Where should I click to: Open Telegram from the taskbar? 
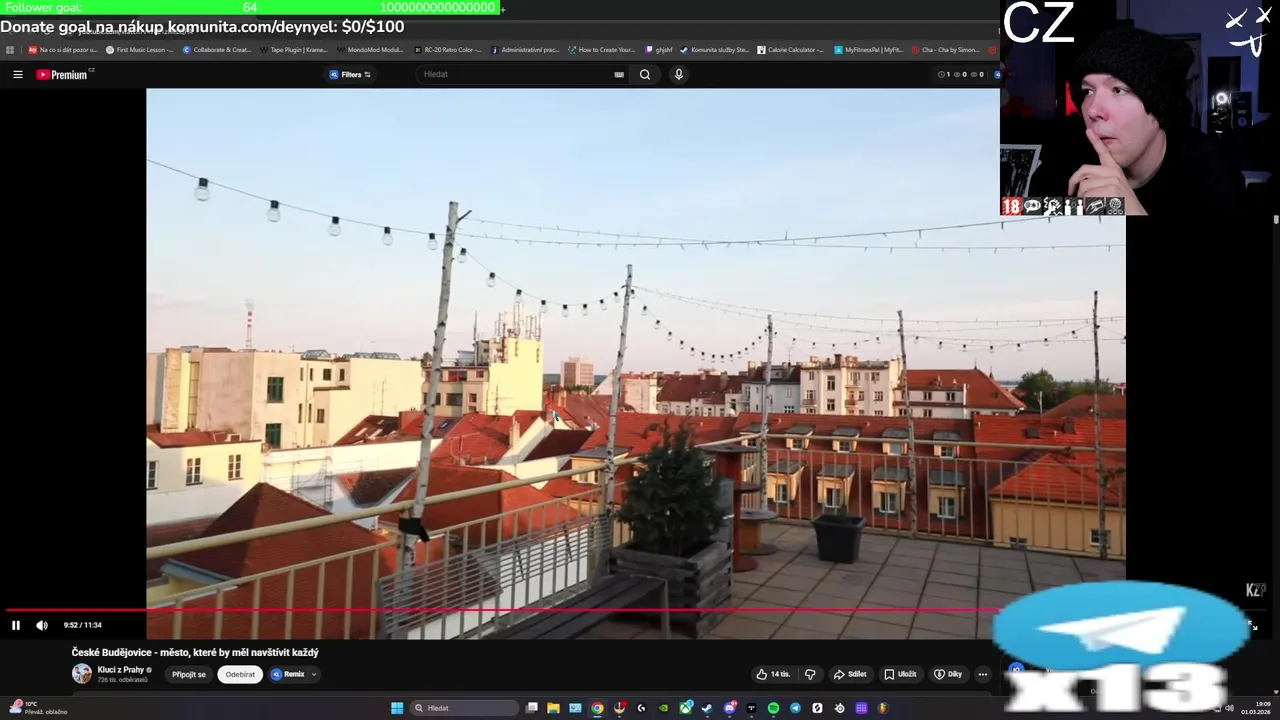click(795, 708)
